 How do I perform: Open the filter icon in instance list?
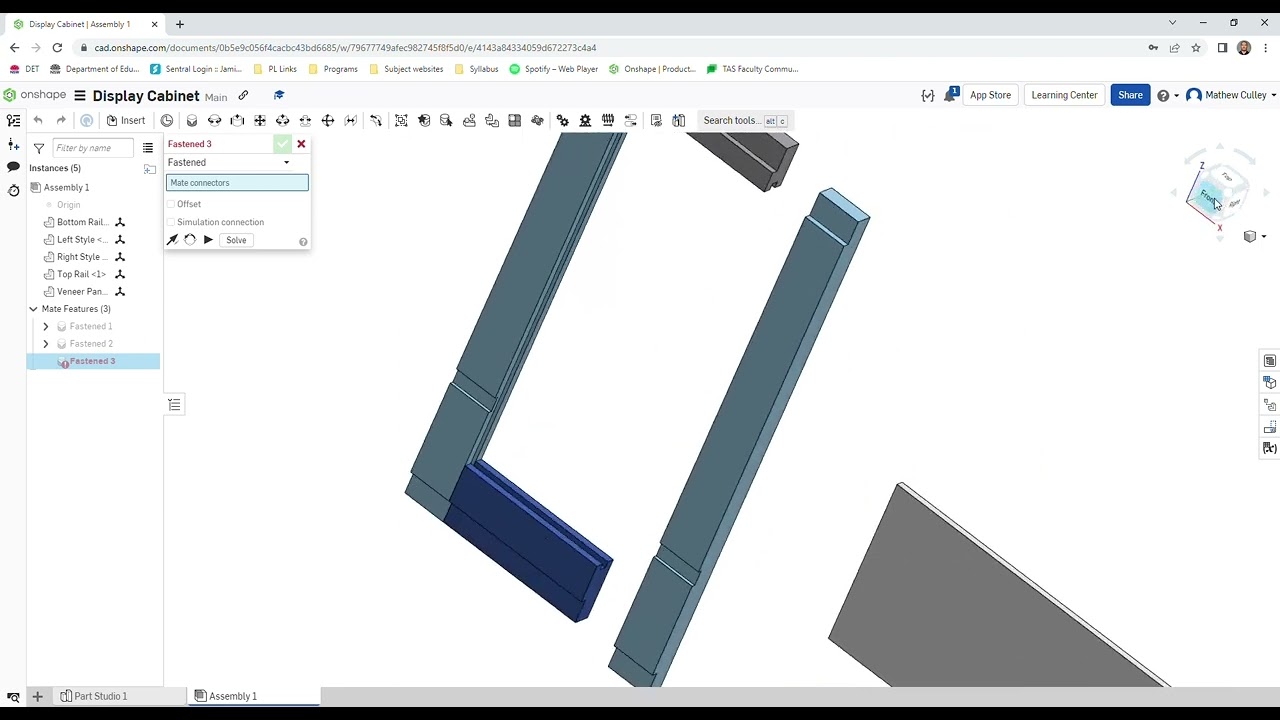tap(38, 148)
